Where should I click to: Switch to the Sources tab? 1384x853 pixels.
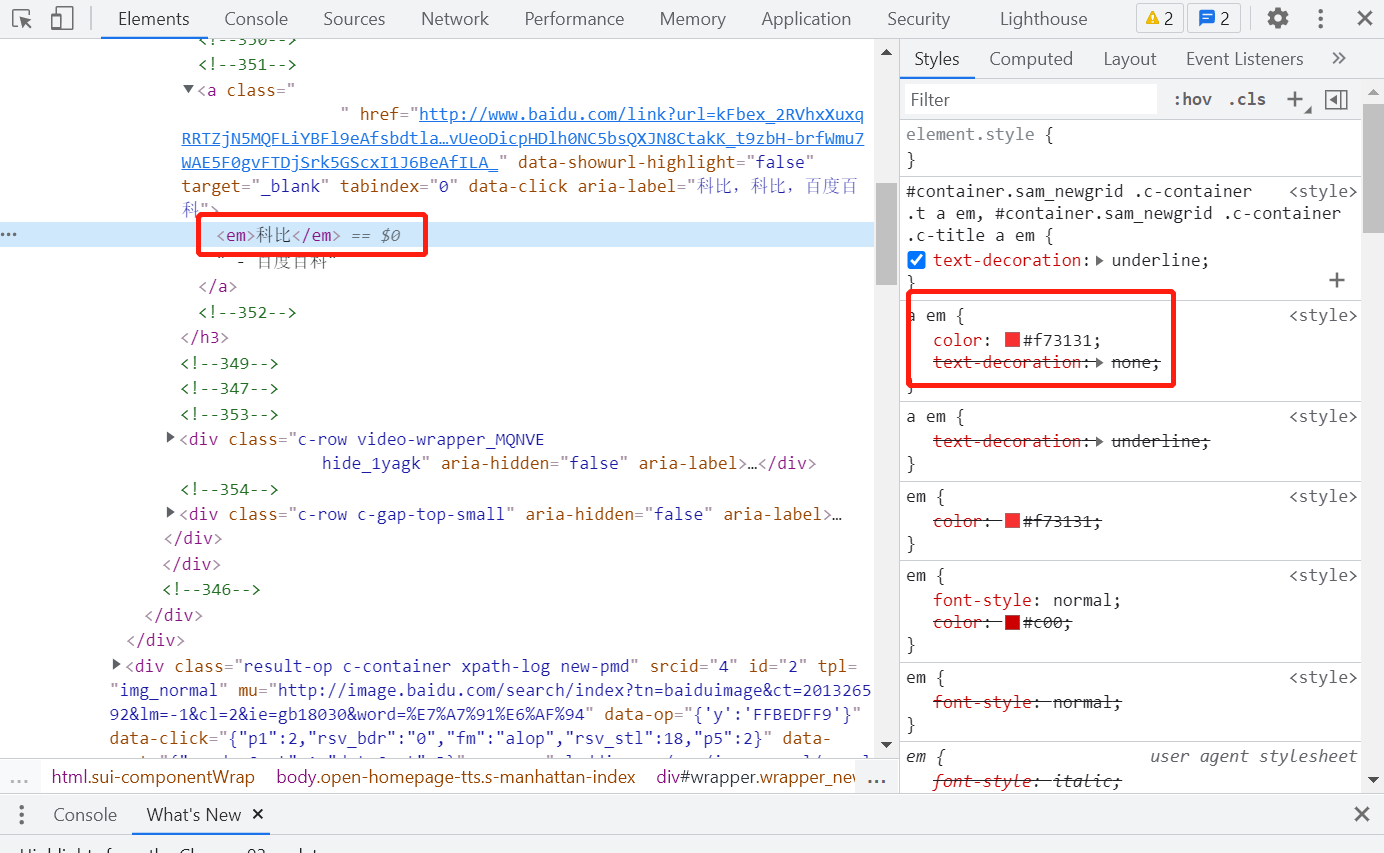tap(354, 19)
